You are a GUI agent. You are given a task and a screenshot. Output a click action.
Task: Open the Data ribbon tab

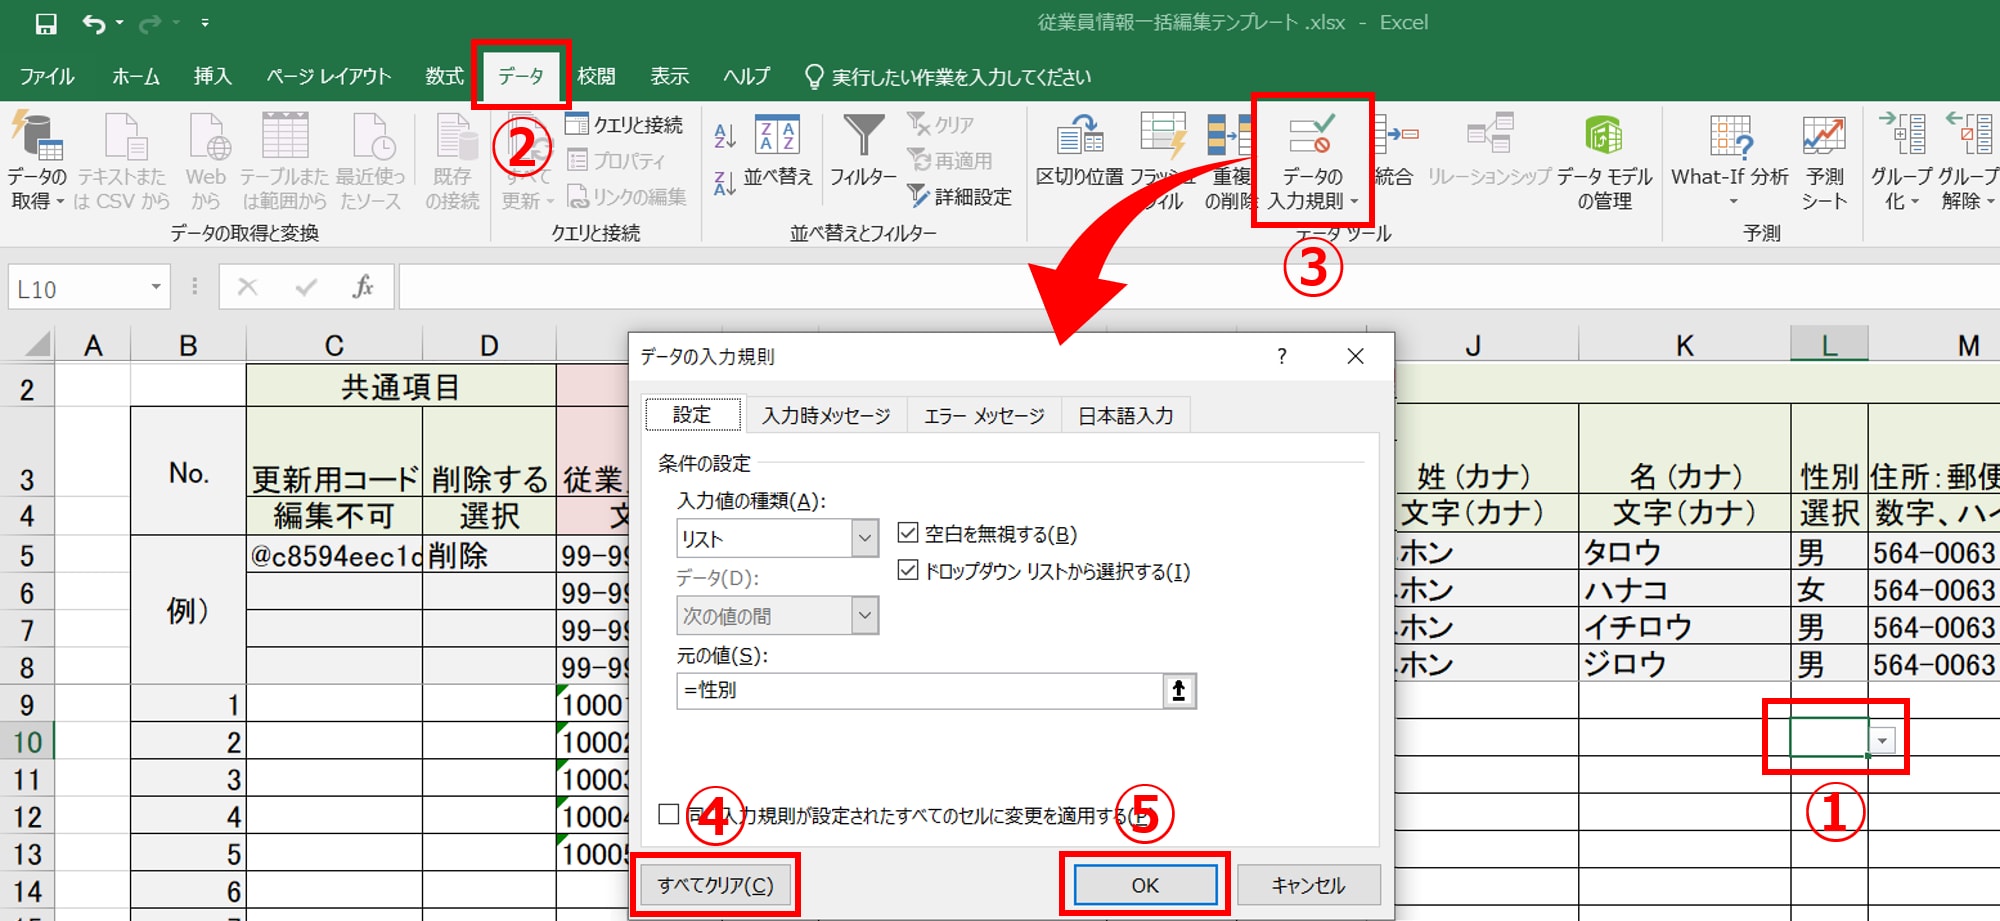520,76
